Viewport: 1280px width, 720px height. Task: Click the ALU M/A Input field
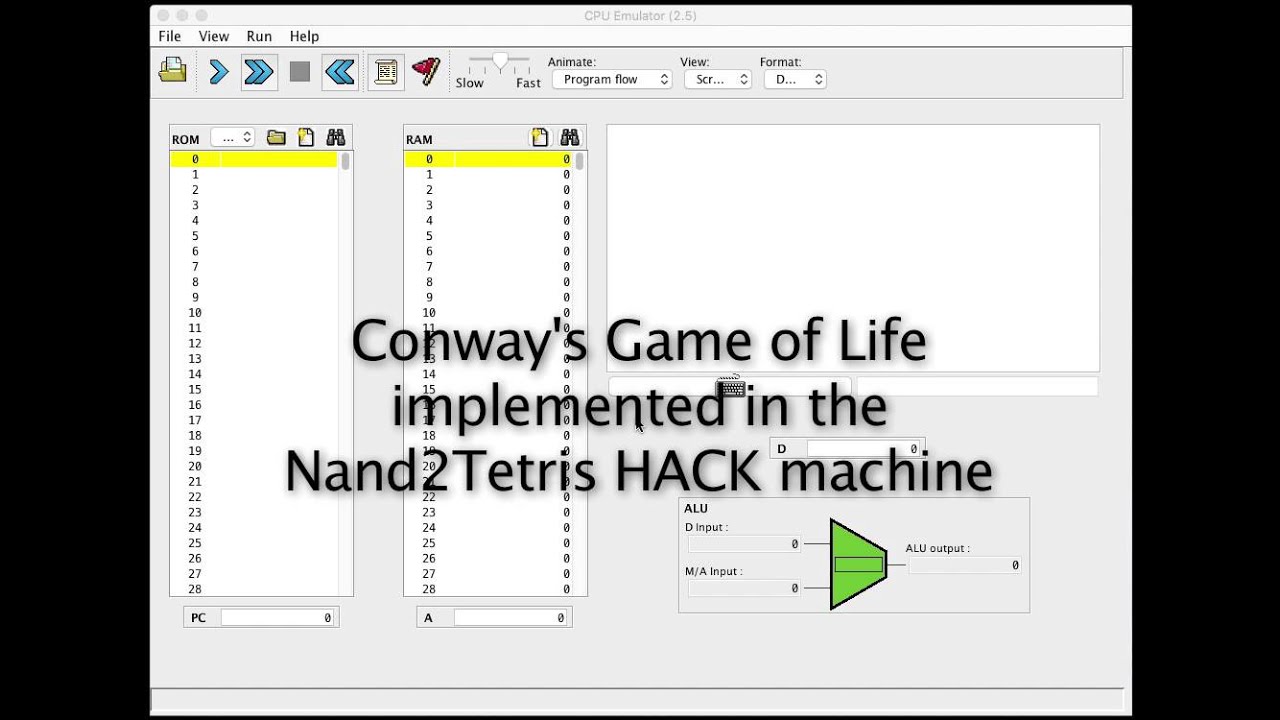[744, 588]
